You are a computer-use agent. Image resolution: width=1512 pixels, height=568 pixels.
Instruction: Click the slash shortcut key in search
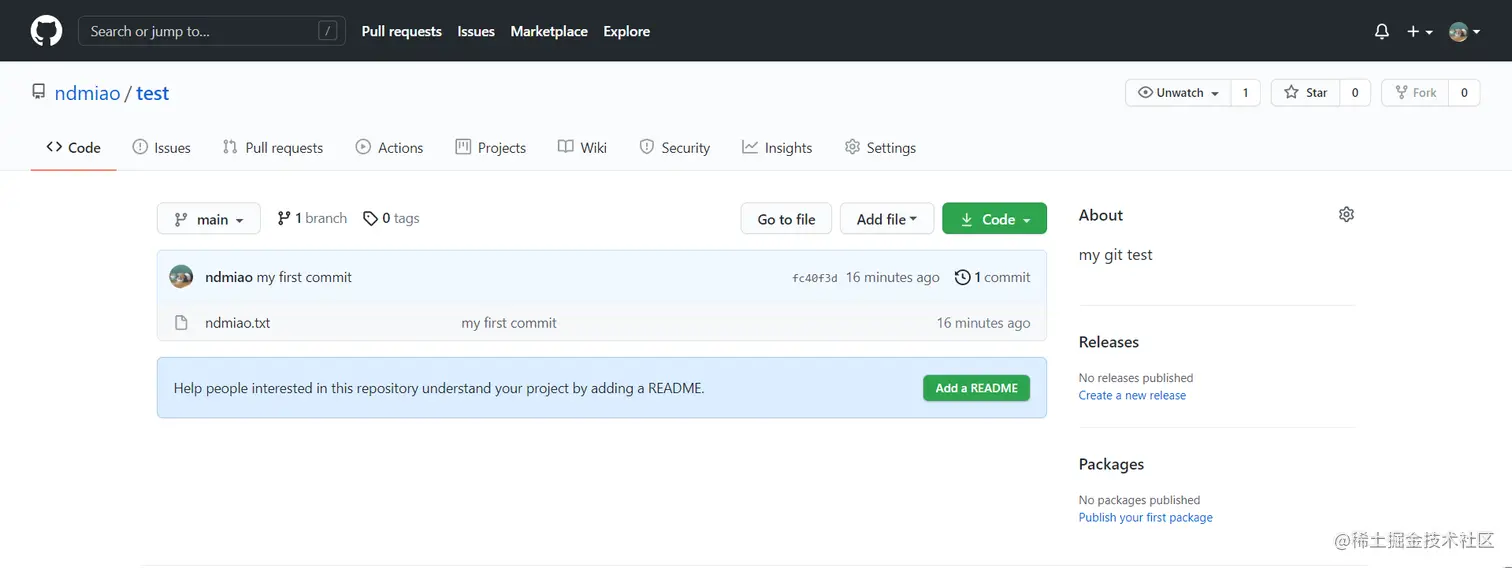tap(327, 31)
